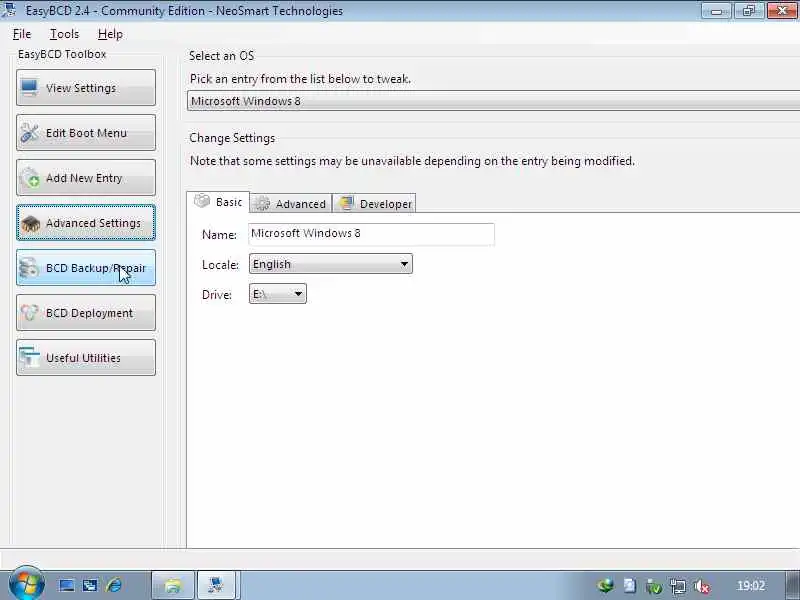Switch to the Advanced tab
The width and height of the screenshot is (800, 600).
click(291, 204)
